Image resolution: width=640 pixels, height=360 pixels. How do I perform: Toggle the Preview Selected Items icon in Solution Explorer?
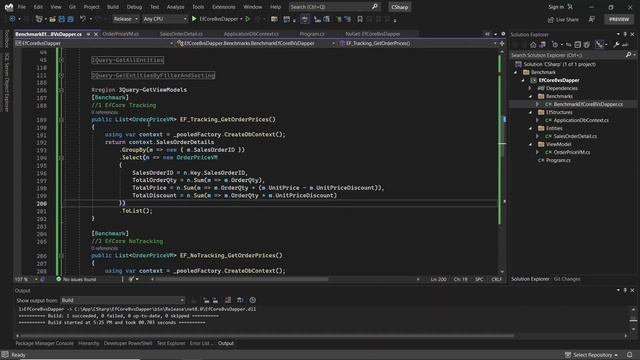point(625,44)
